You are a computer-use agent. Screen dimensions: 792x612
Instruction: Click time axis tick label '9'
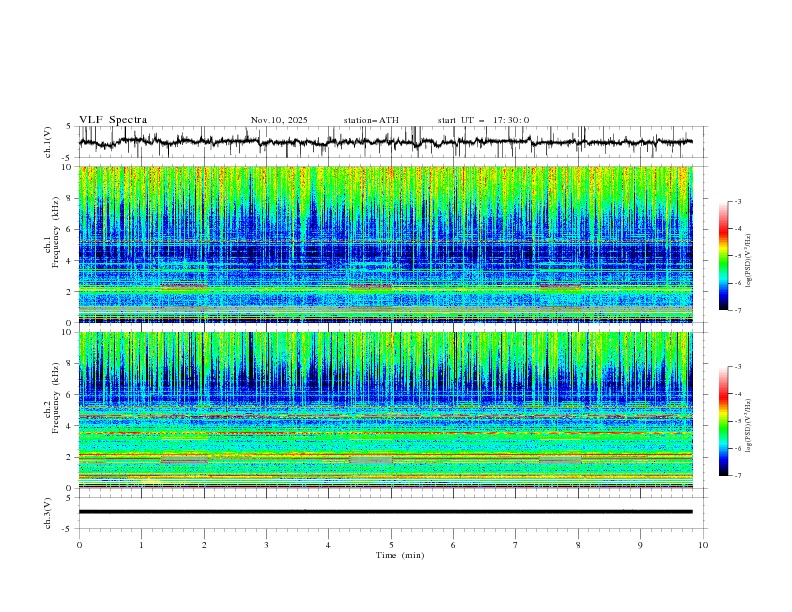click(640, 545)
